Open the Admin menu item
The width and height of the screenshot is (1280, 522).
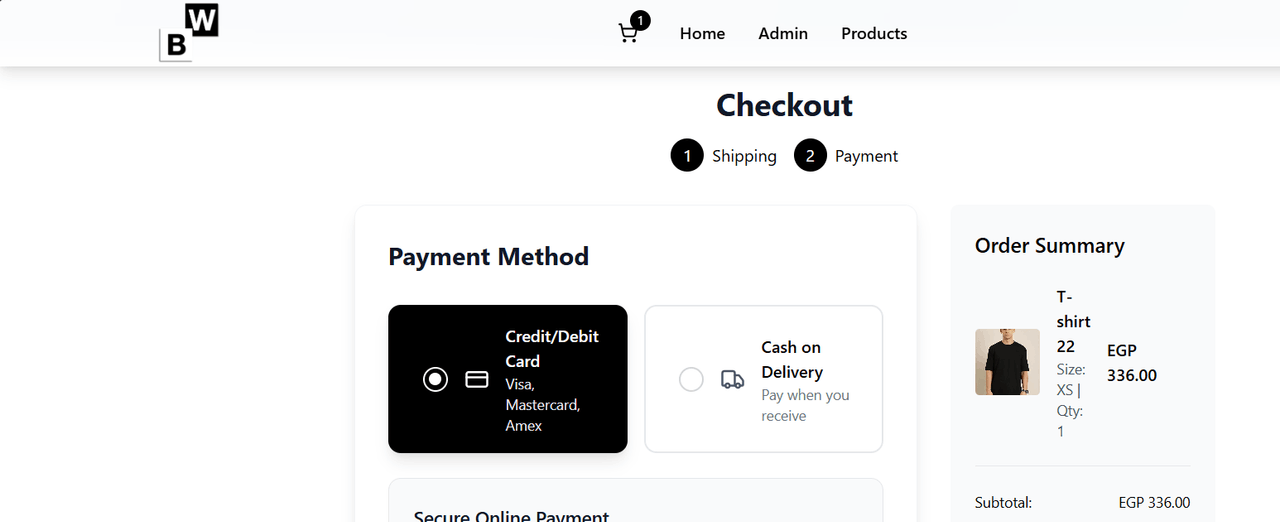pyautogui.click(x=783, y=34)
